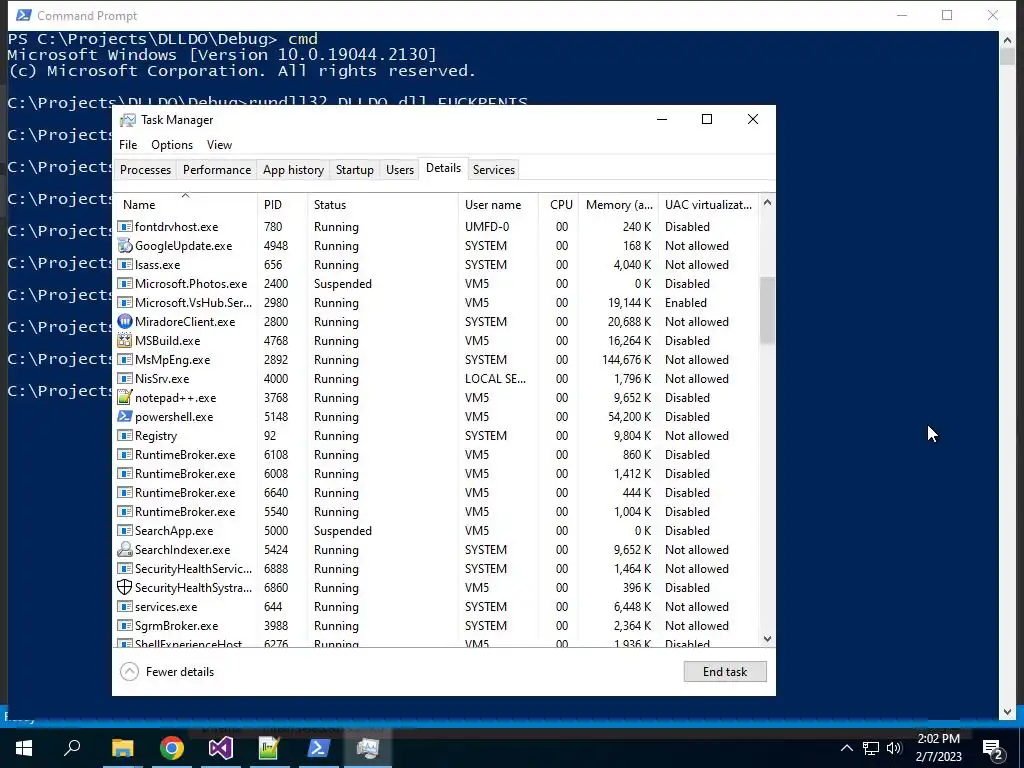Click process list scroll-up arrow
The width and height of the screenshot is (1024, 768).
point(767,203)
